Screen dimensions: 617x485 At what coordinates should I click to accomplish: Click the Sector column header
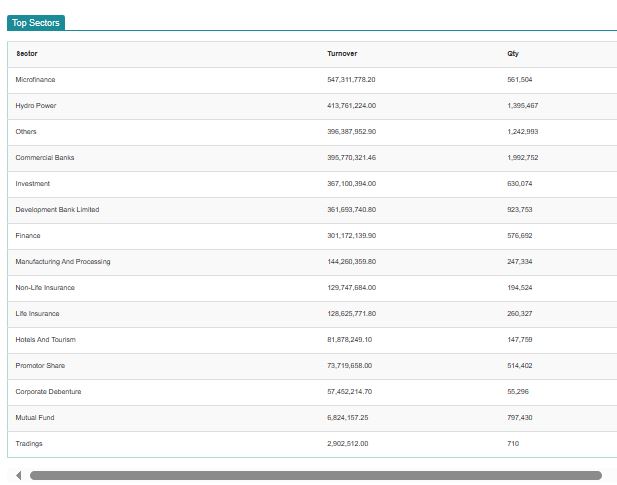(x=27, y=53)
